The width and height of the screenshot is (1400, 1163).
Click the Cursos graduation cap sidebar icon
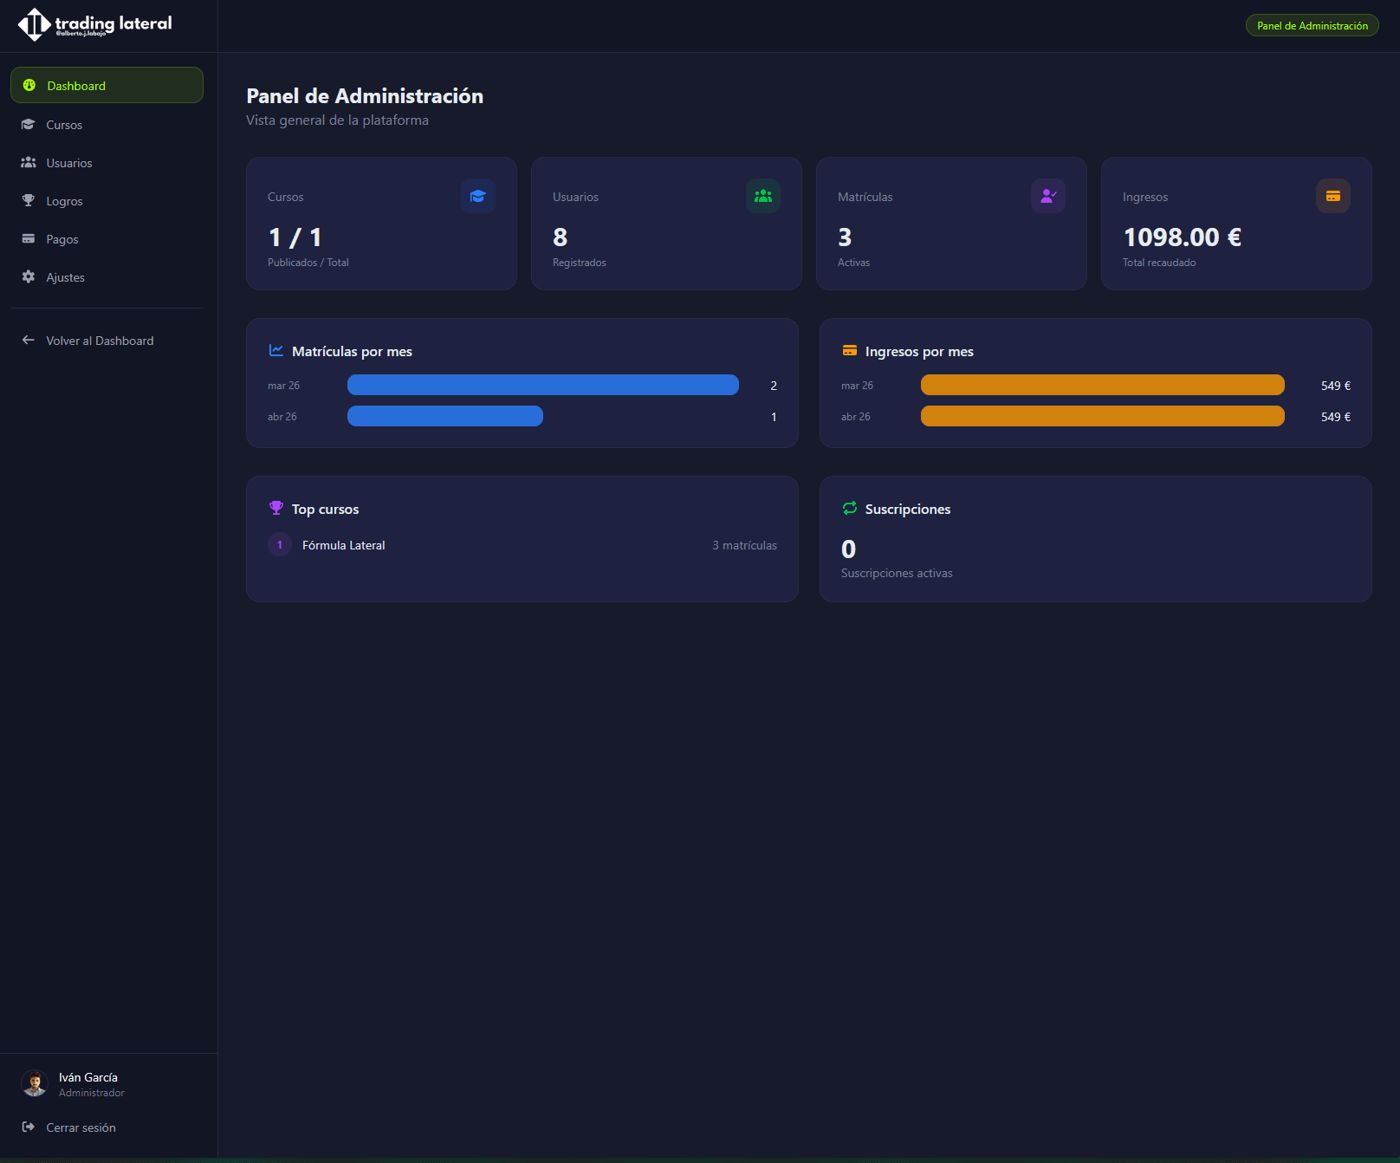click(x=28, y=124)
